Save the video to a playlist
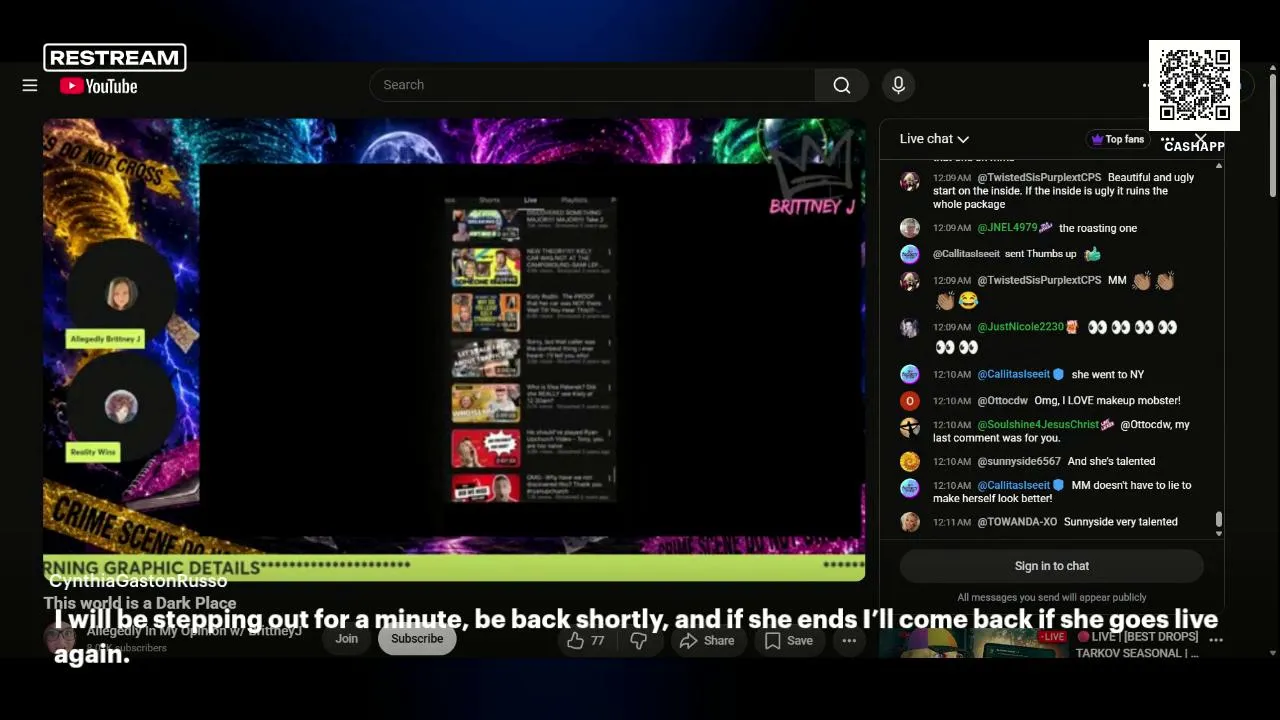This screenshot has width=1280, height=720. pos(788,641)
